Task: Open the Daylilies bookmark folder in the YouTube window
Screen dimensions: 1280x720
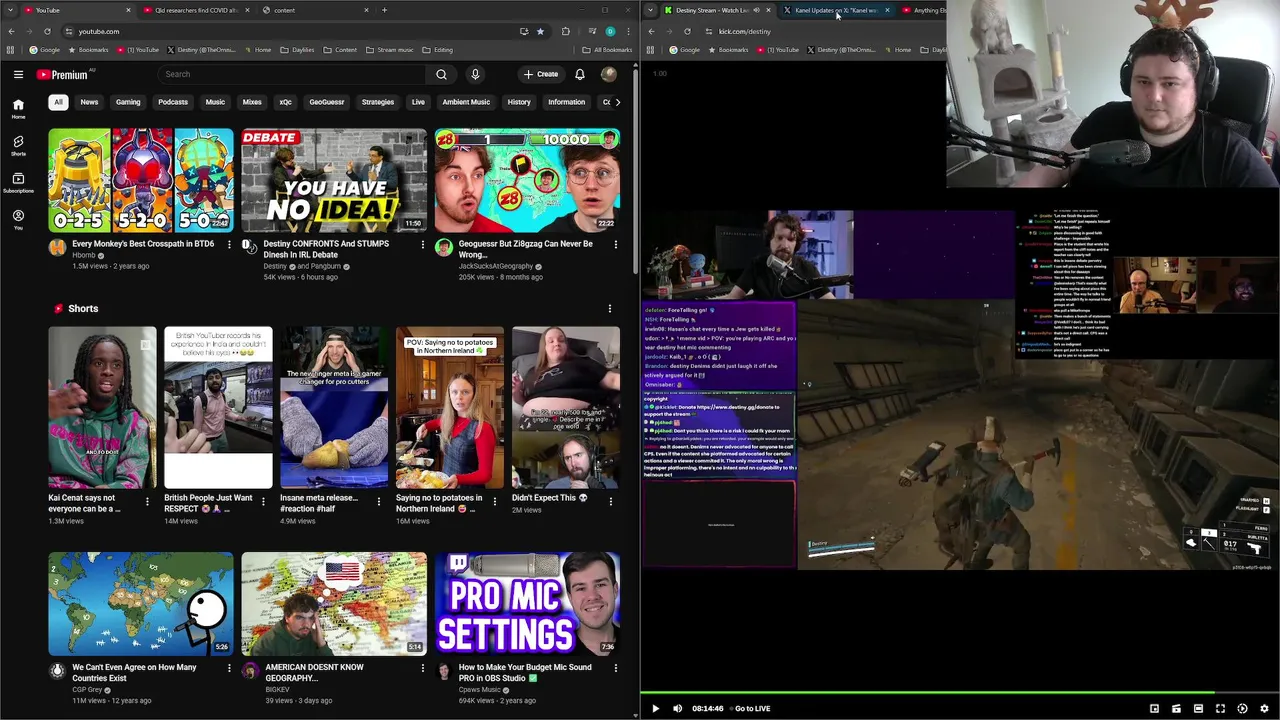Action: pyautogui.click(x=297, y=50)
